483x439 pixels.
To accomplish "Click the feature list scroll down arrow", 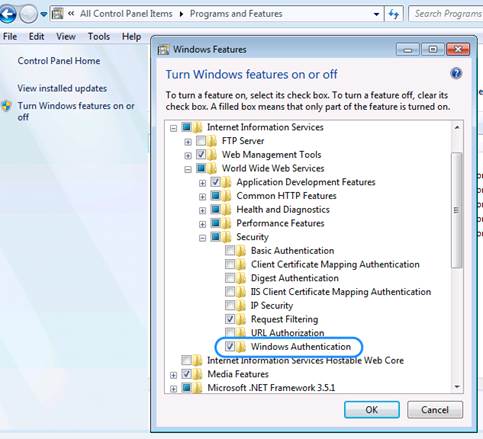I will [x=457, y=387].
